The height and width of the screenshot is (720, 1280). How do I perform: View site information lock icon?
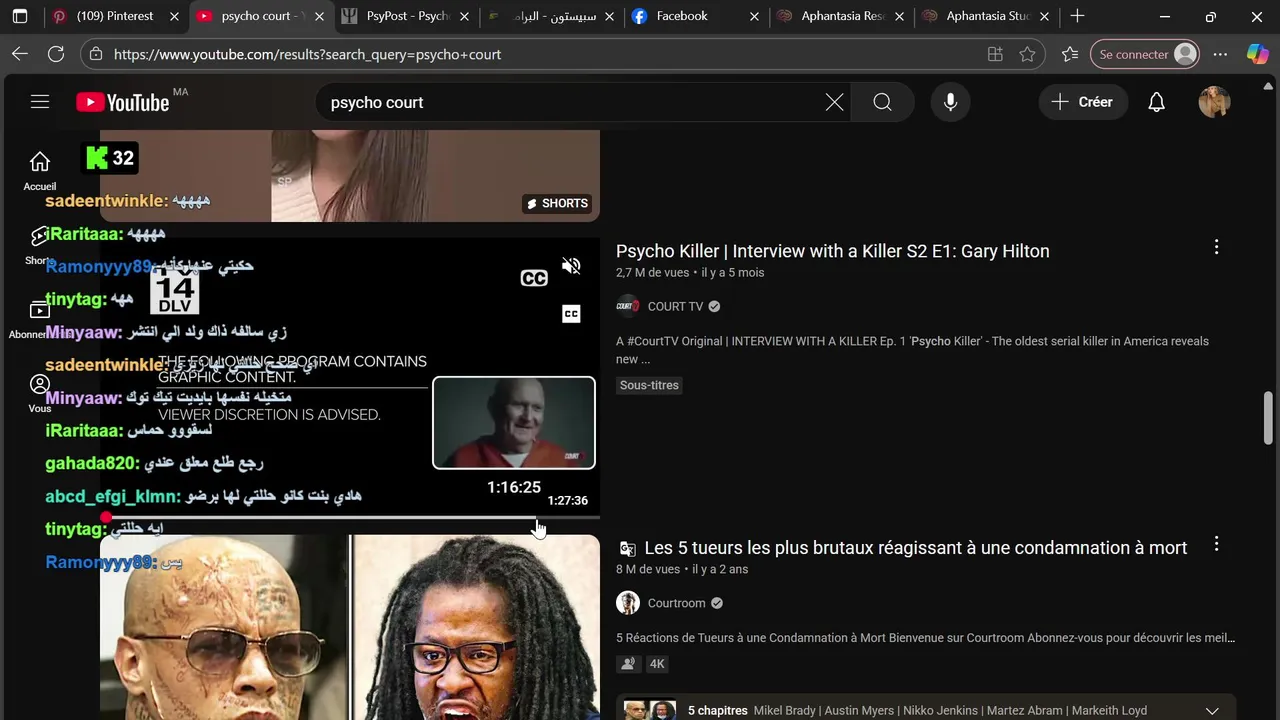94,54
